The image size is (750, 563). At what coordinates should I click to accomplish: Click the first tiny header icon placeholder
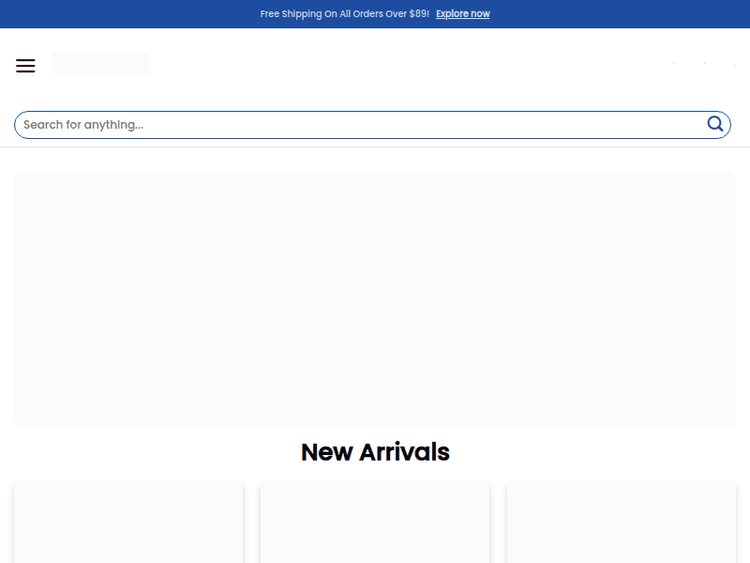click(673, 64)
